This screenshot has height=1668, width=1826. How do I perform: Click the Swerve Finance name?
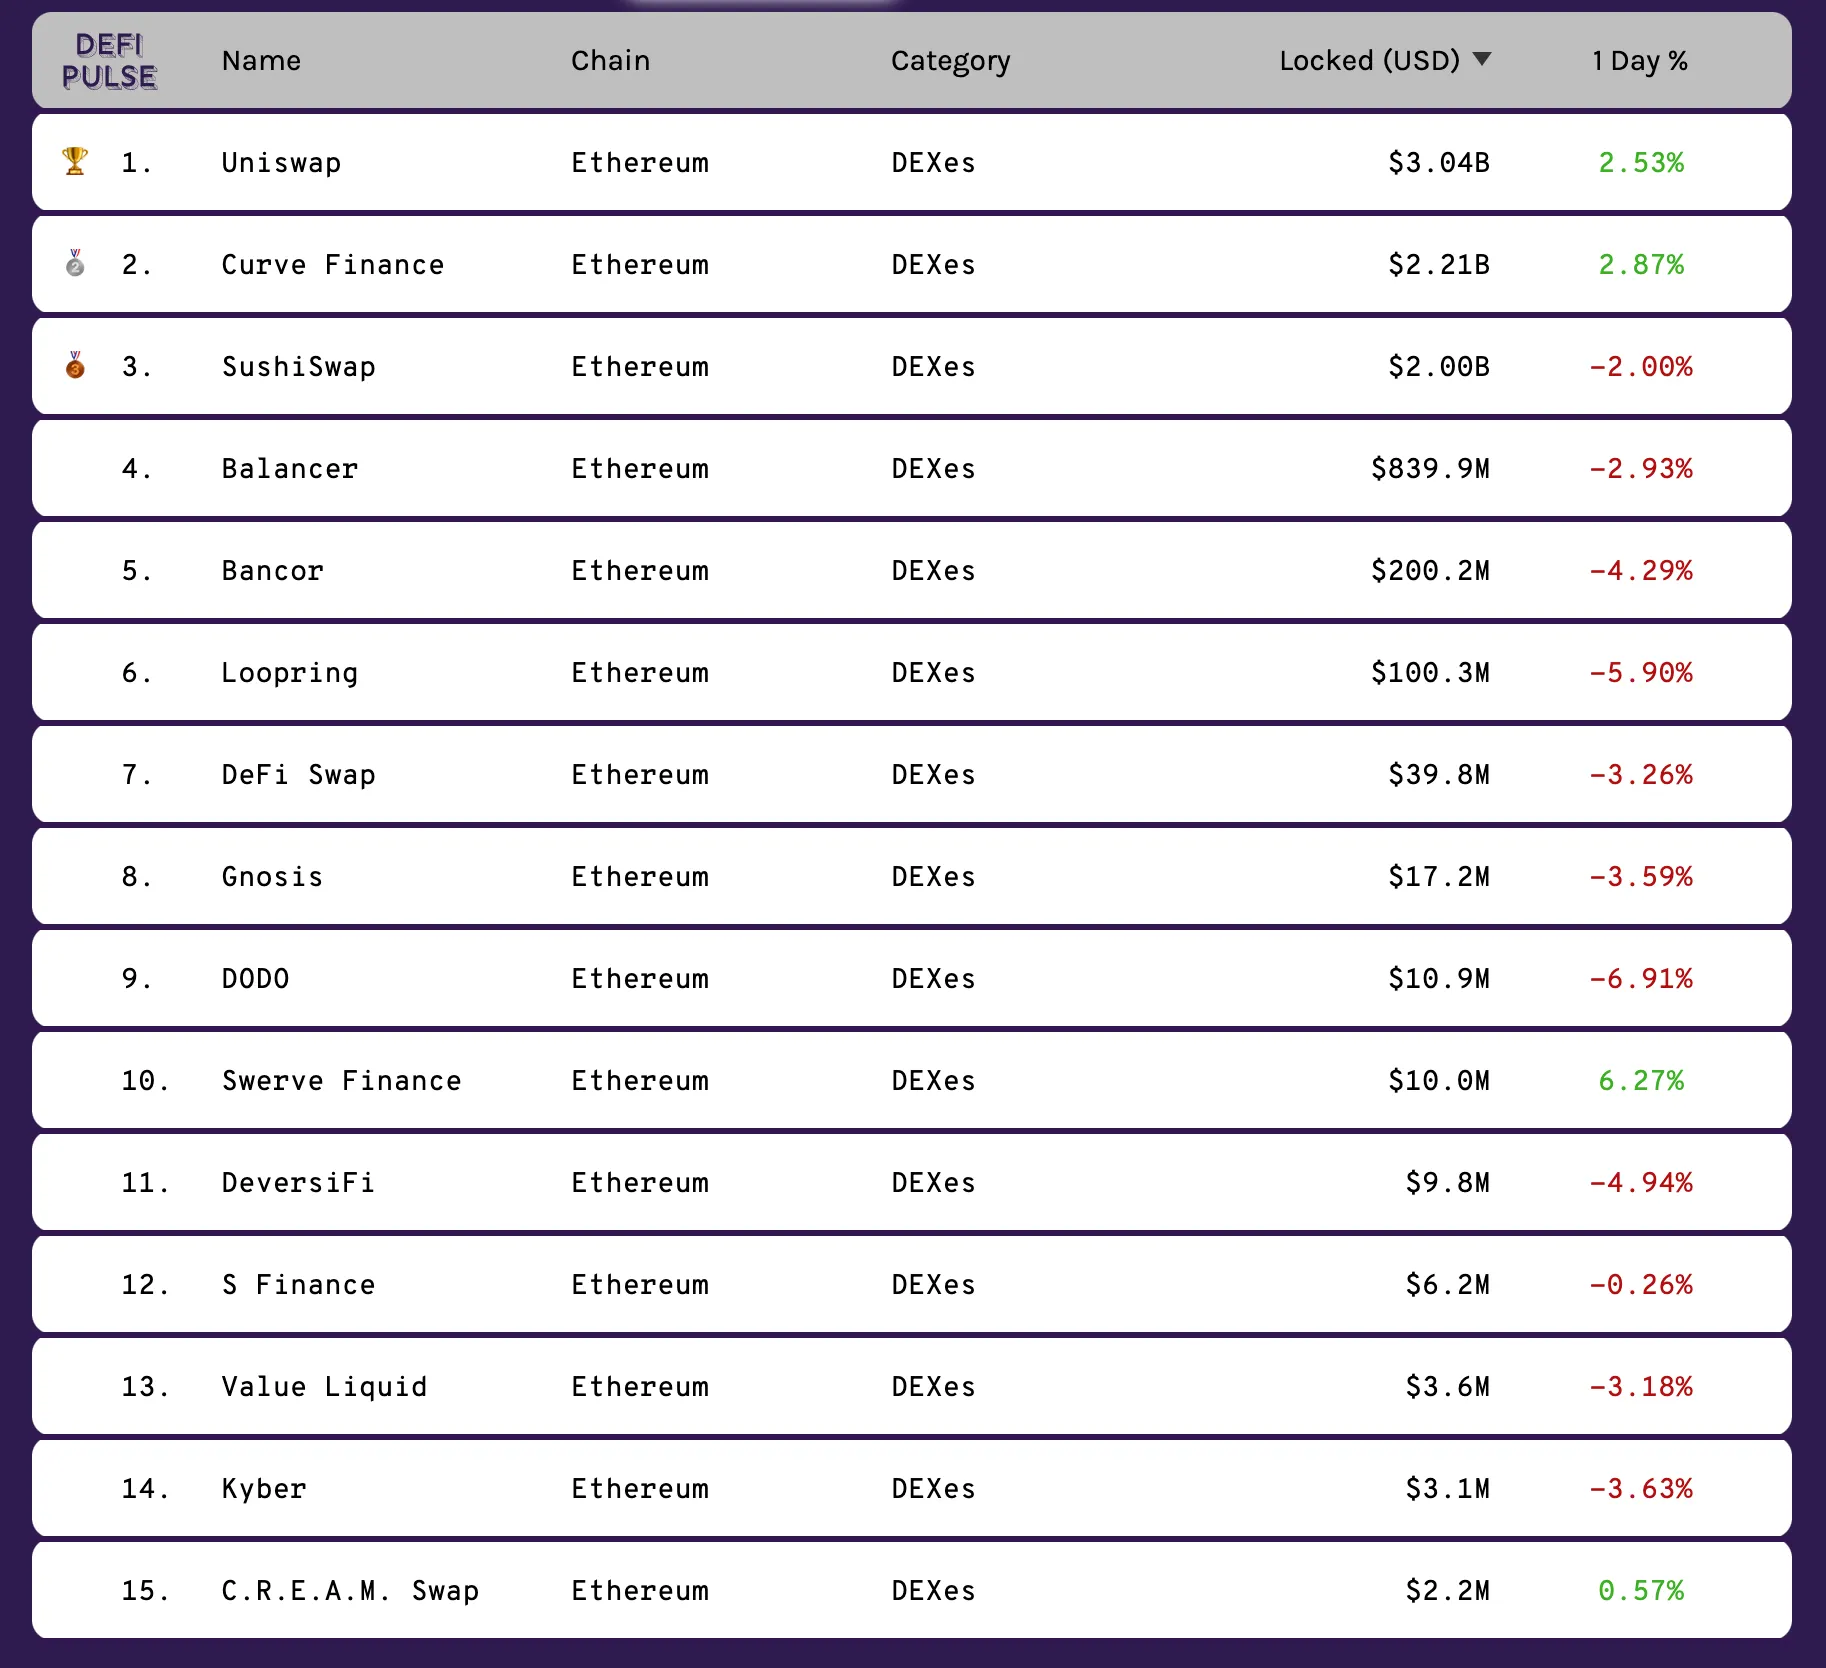coord(341,1081)
